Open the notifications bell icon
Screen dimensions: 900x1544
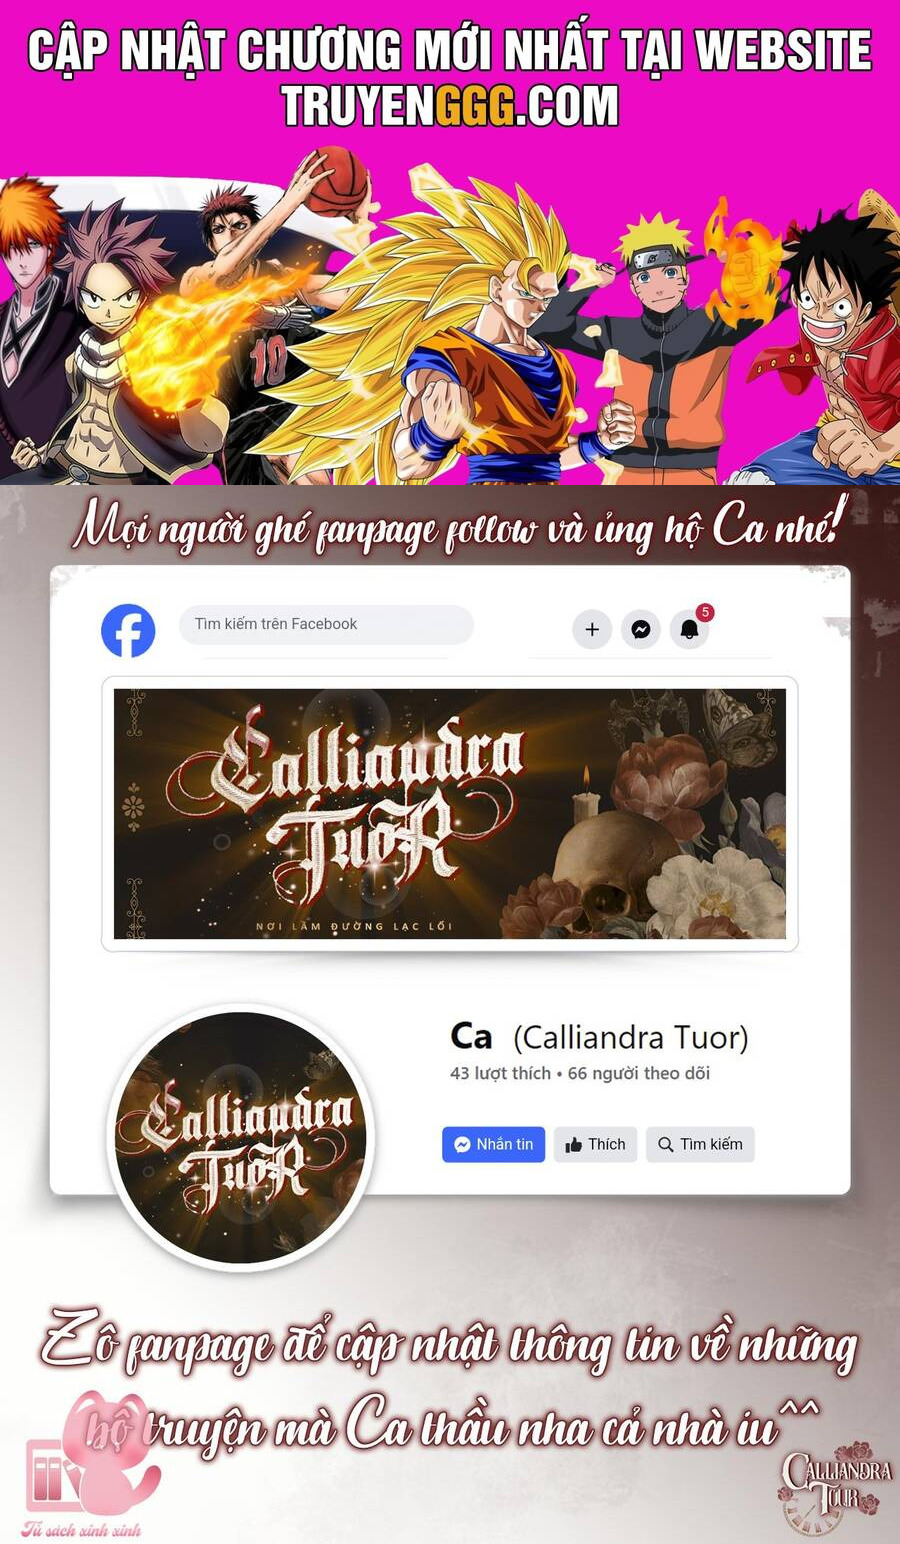(689, 629)
